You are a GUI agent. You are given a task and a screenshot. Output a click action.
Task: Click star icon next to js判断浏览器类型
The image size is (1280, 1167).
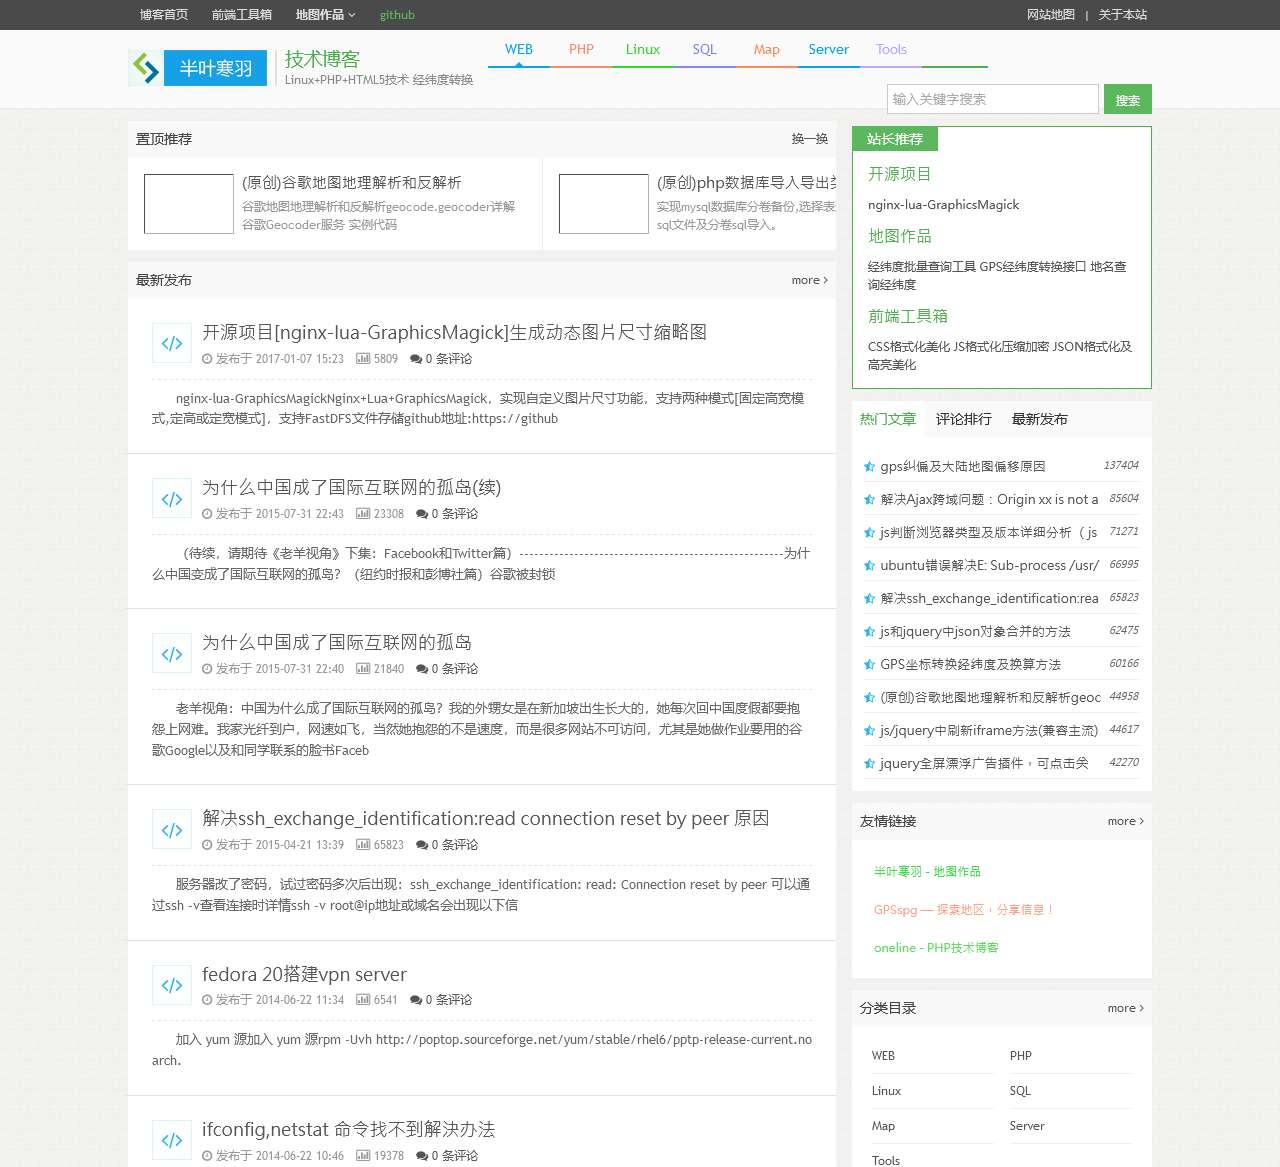click(869, 532)
